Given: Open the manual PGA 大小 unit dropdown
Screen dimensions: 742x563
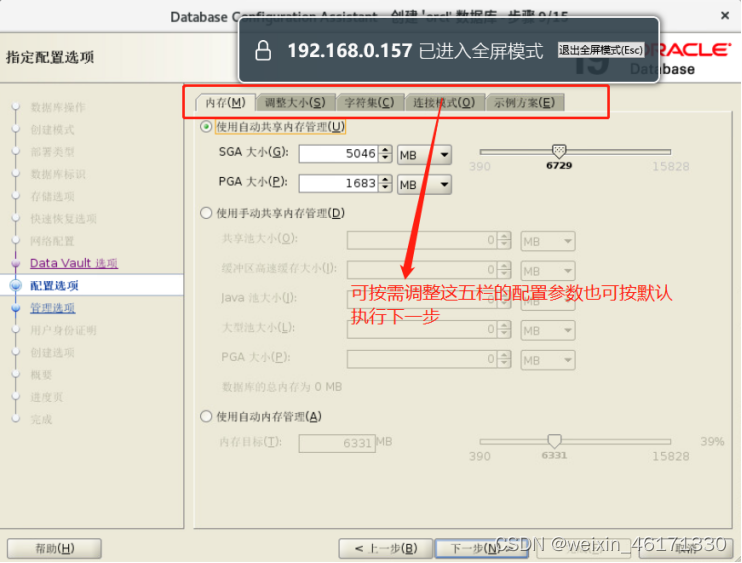Looking at the screenshot, I should [x=548, y=360].
